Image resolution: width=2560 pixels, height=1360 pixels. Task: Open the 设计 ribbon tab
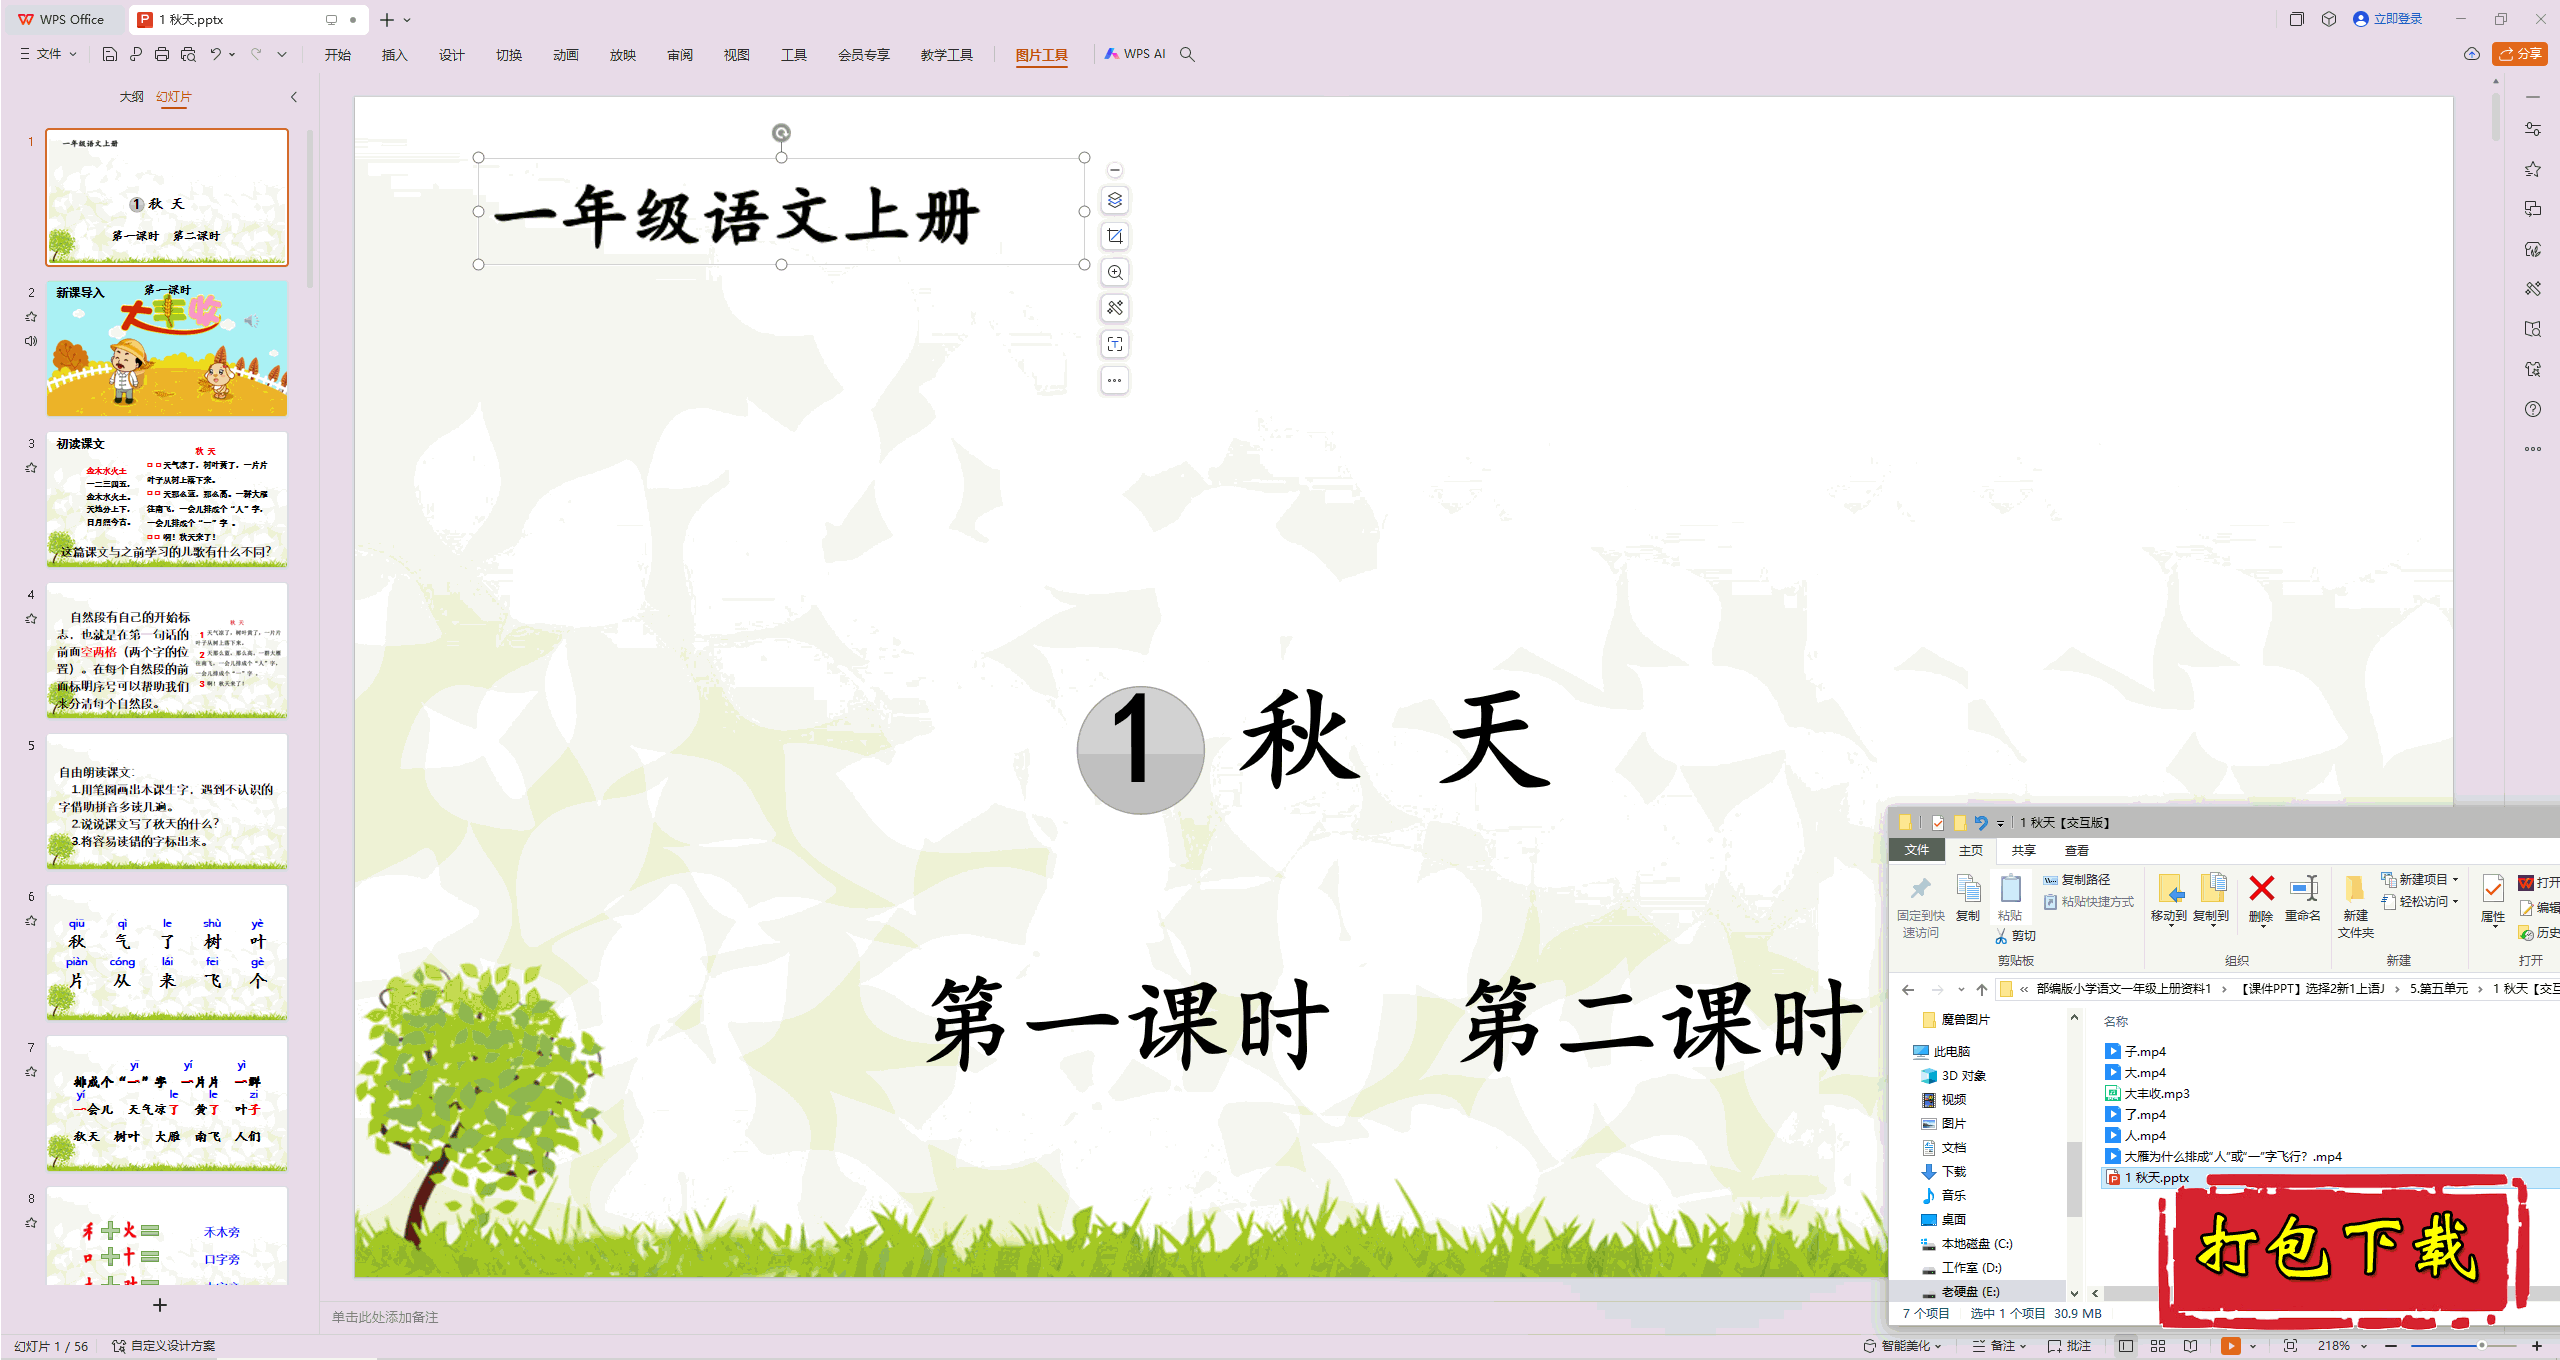point(451,55)
